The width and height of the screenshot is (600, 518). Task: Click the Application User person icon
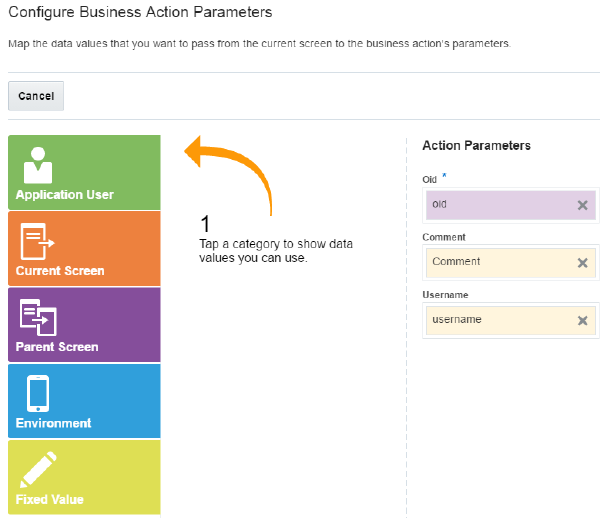click(x=37, y=164)
